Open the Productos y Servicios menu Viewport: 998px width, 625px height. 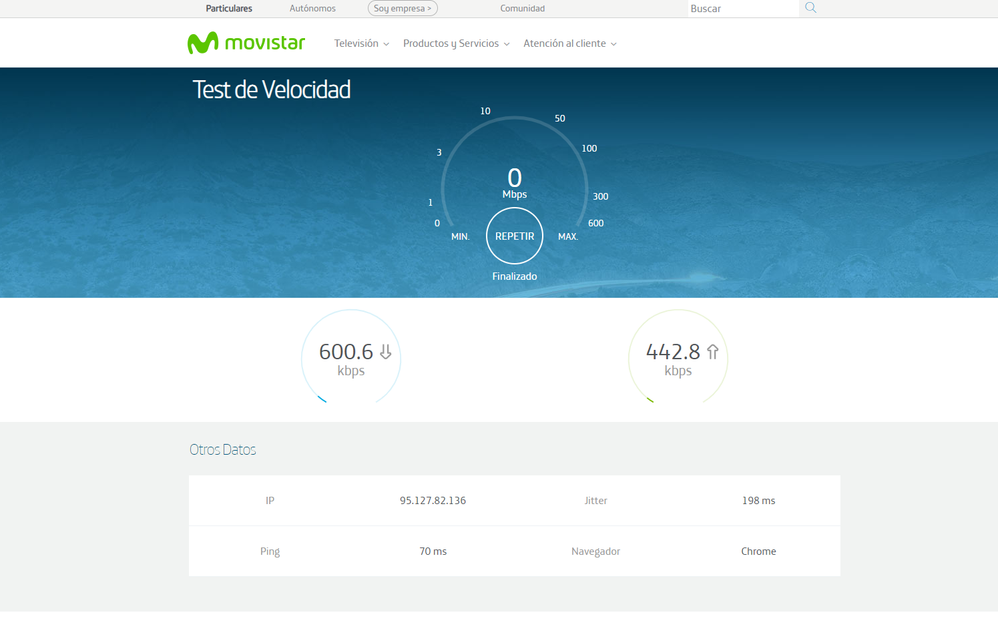pos(456,44)
